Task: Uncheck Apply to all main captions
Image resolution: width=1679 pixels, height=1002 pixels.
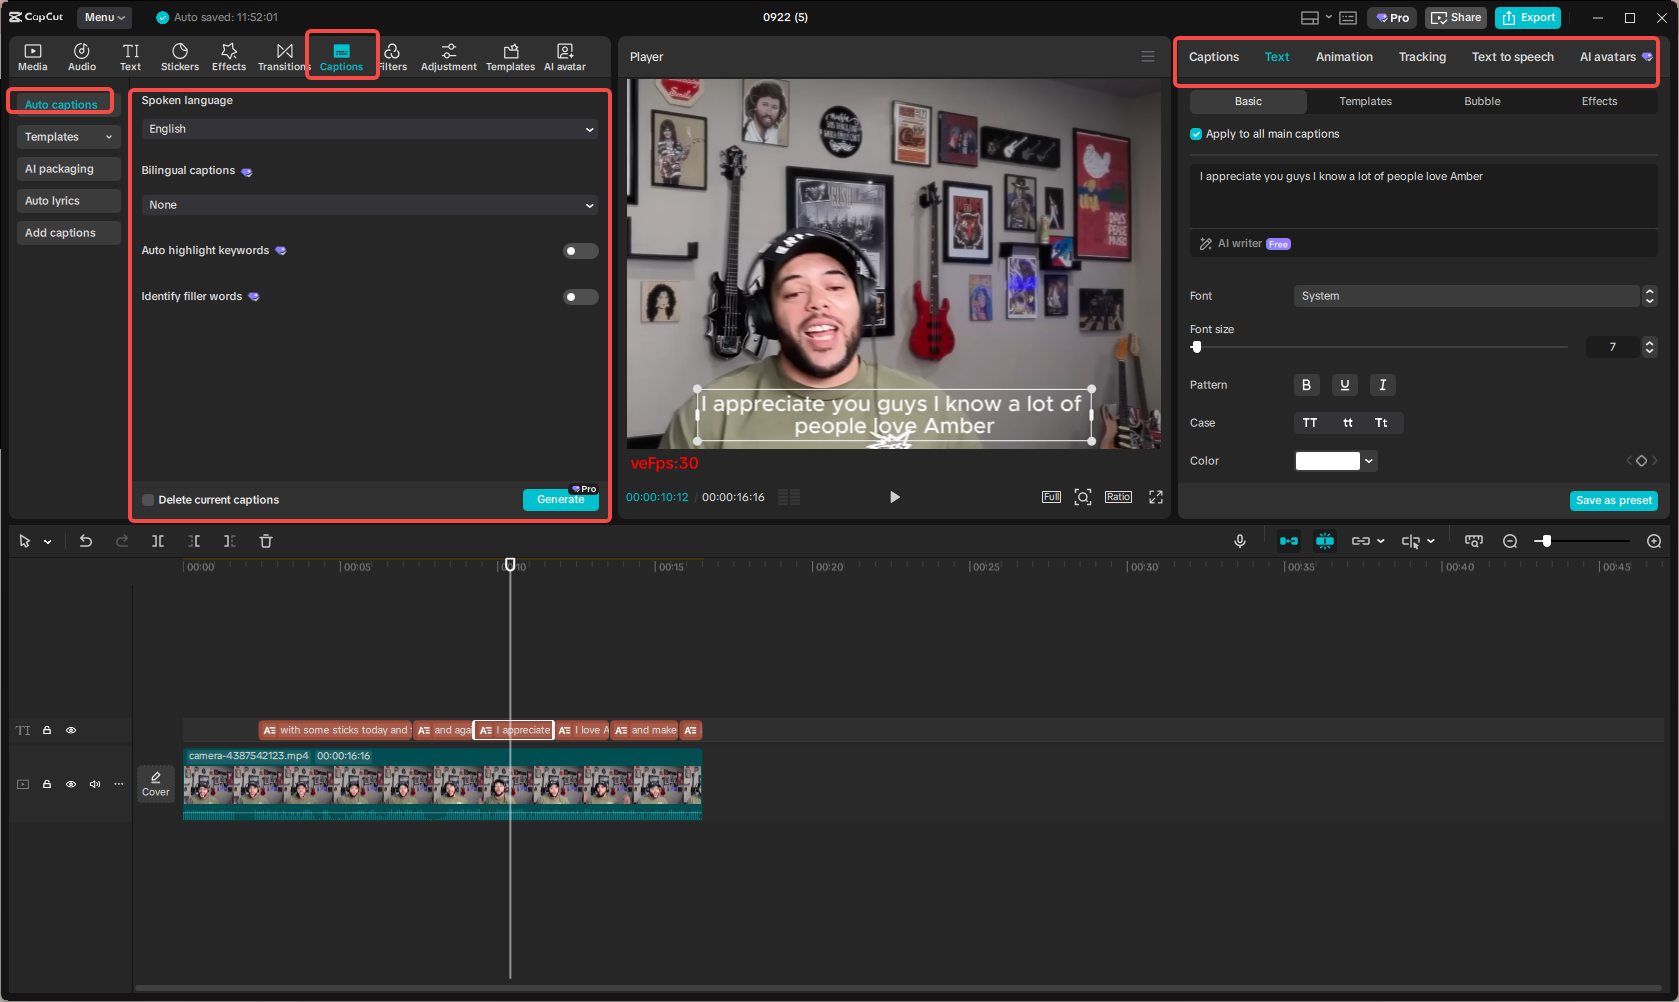Action: tap(1196, 133)
